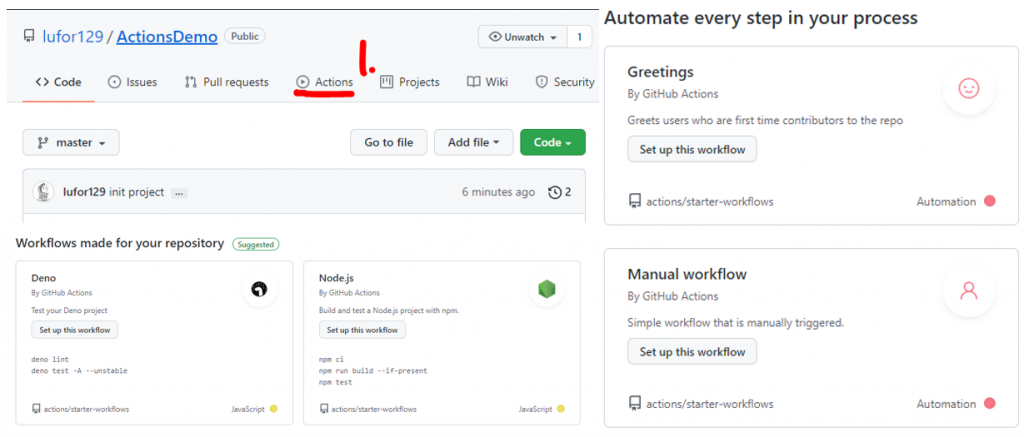Open the init project commit message
The image size is (1024, 437).
138,192
